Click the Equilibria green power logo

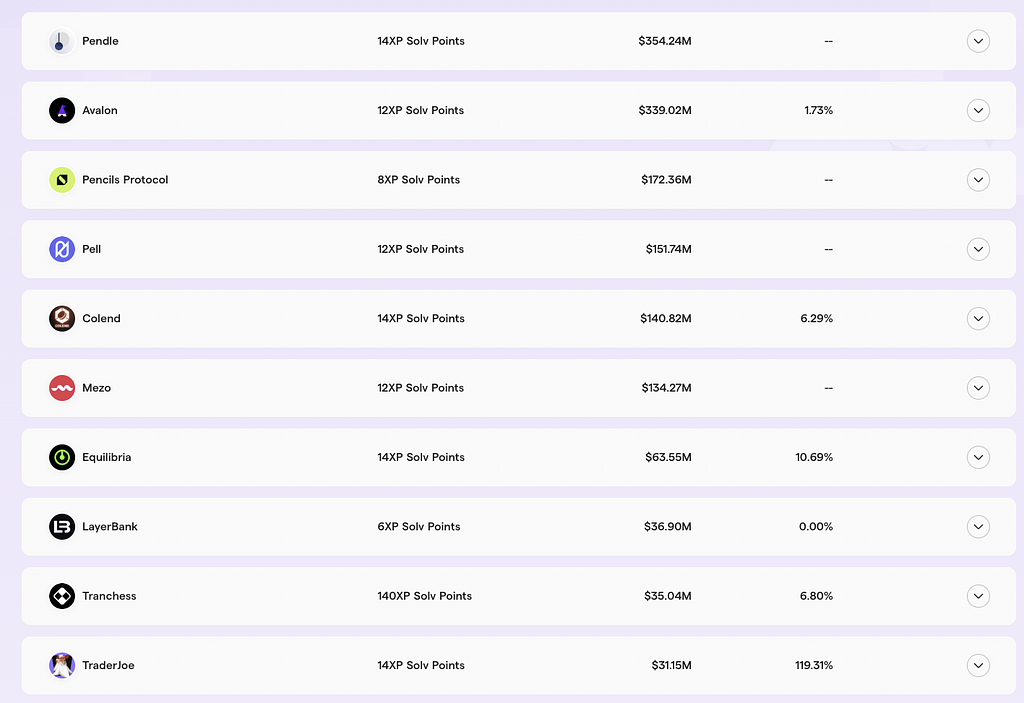point(62,457)
